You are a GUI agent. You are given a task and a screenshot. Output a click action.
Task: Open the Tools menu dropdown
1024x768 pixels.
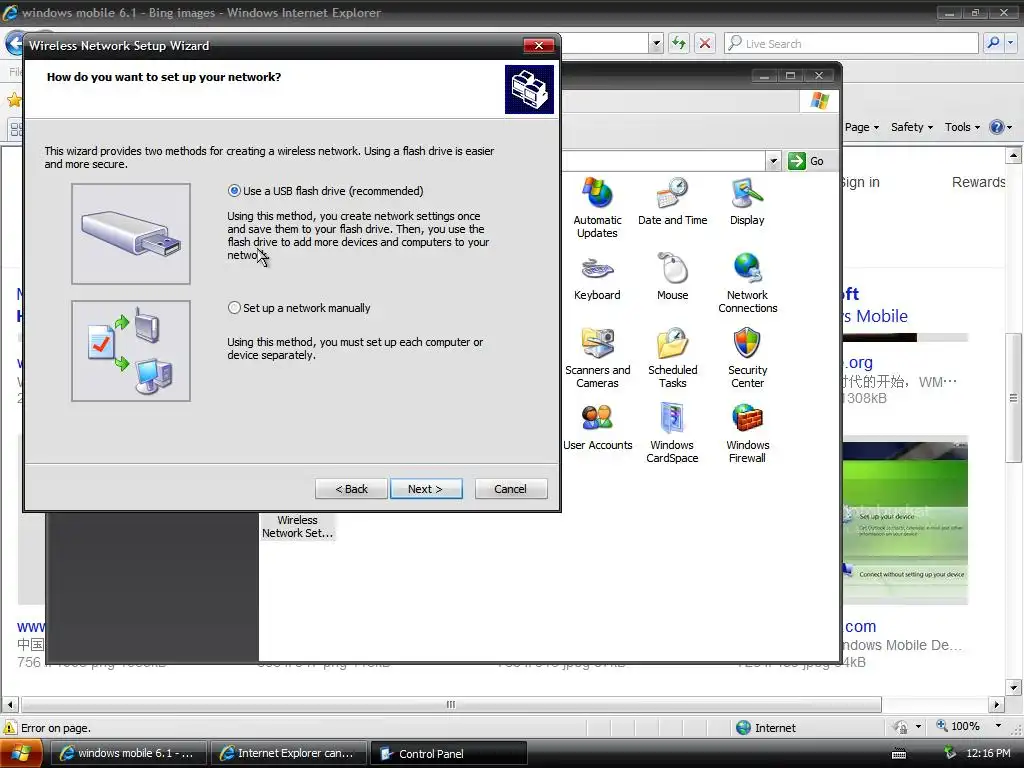click(x=962, y=127)
